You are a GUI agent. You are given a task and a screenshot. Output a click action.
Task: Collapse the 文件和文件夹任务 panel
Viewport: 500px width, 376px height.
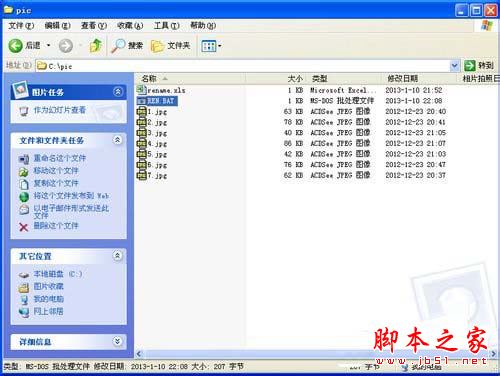click(x=118, y=140)
